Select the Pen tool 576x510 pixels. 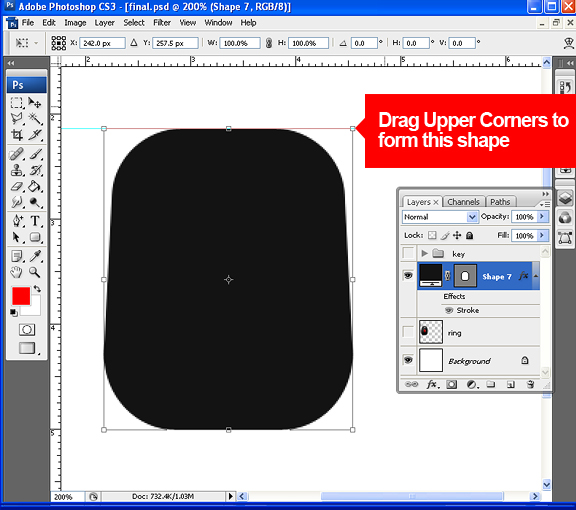[17, 221]
